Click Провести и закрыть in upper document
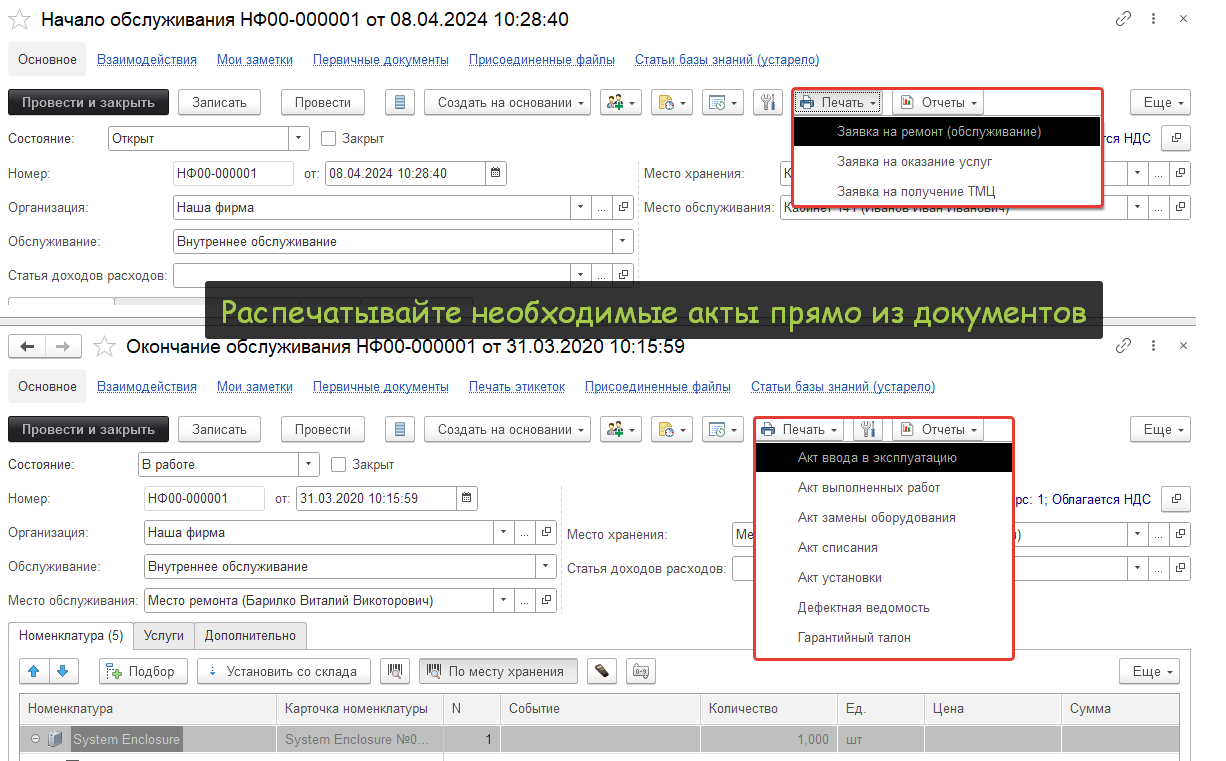This screenshot has height=761, width=1226. 88,102
